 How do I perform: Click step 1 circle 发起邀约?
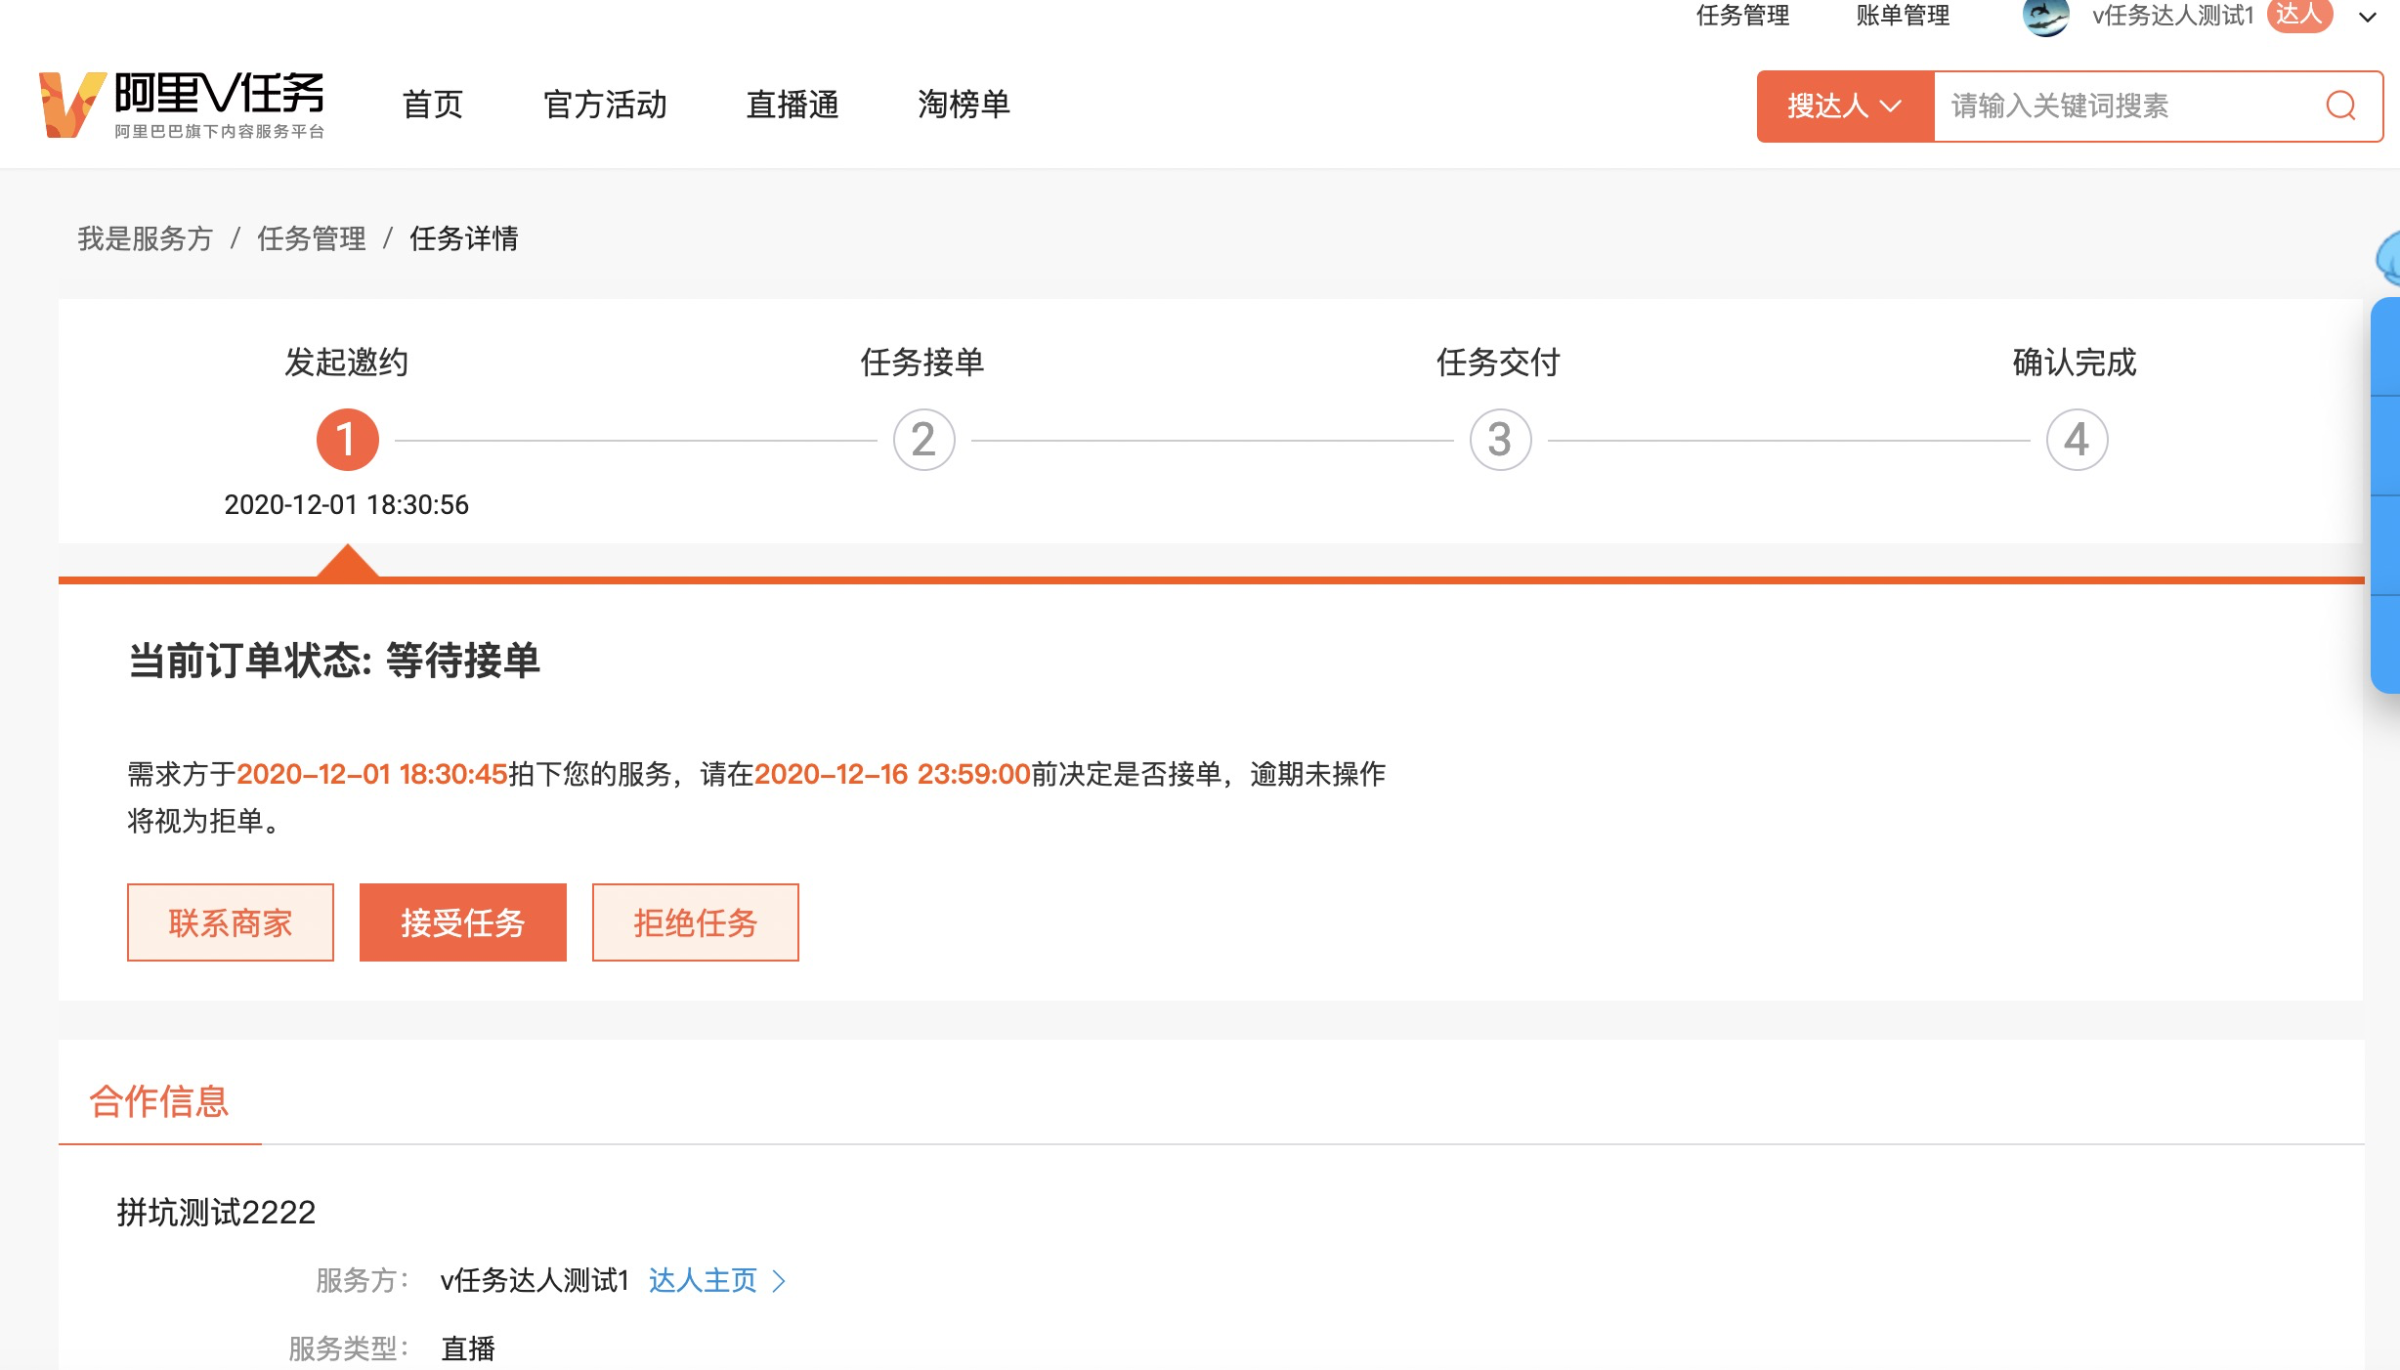click(347, 439)
